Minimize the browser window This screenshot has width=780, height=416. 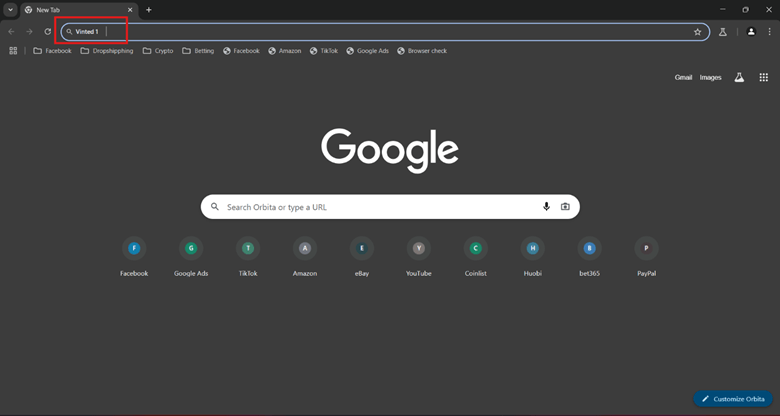click(723, 9)
